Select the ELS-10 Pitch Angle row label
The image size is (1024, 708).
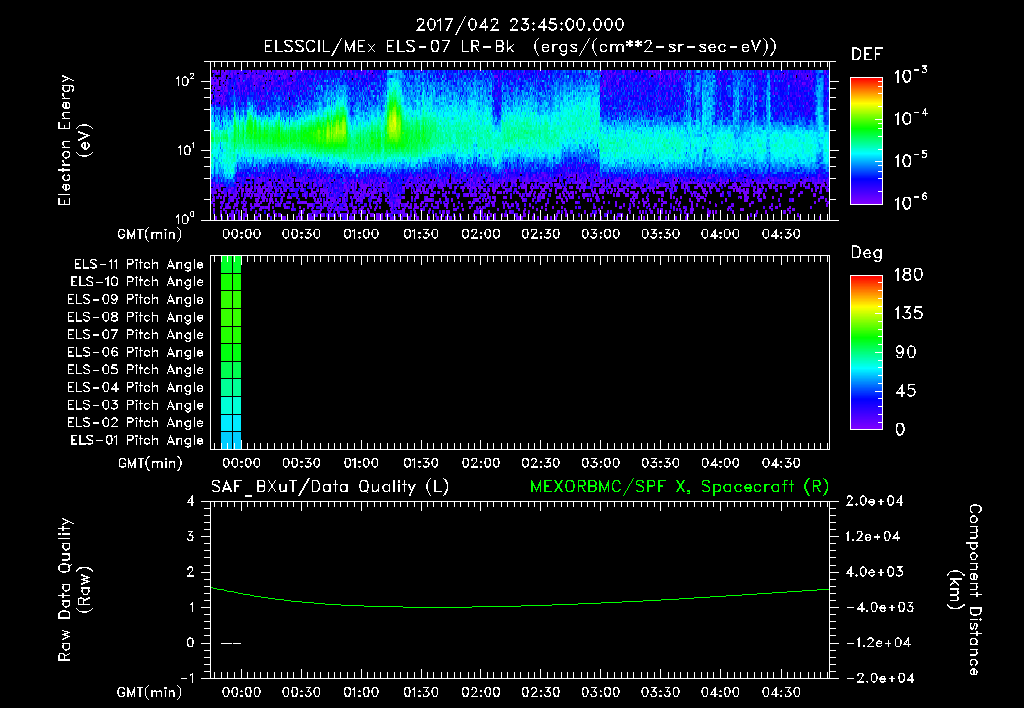(136, 282)
